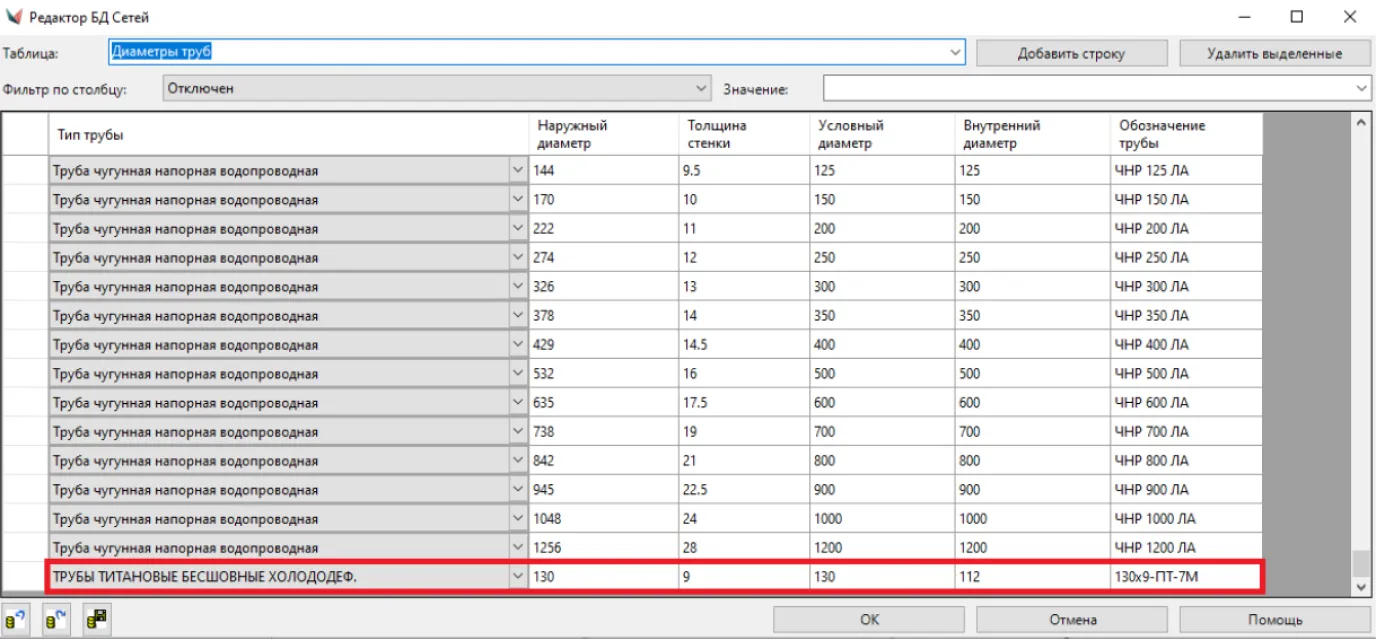Expand pipe type dropdown in ЧНР 200 ЛА row

(x=518, y=228)
